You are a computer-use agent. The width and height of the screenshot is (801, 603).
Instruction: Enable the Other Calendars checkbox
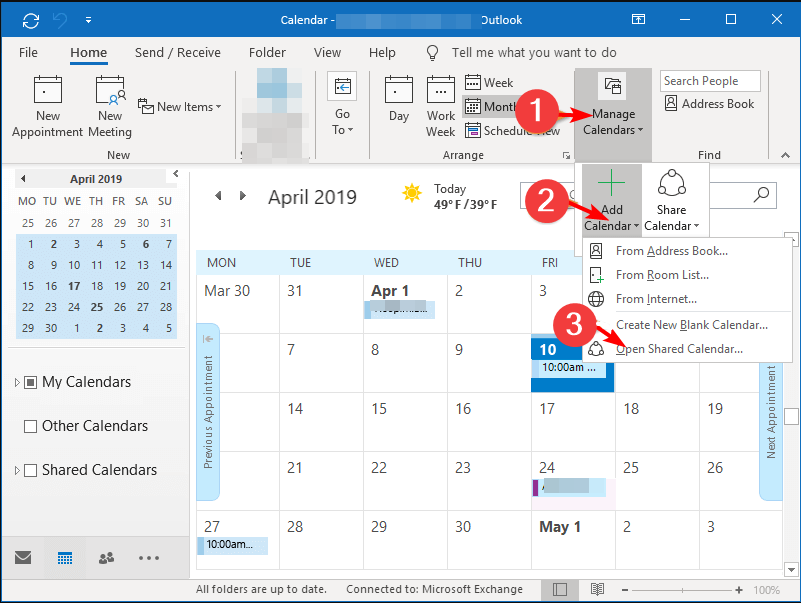[x=30, y=426]
